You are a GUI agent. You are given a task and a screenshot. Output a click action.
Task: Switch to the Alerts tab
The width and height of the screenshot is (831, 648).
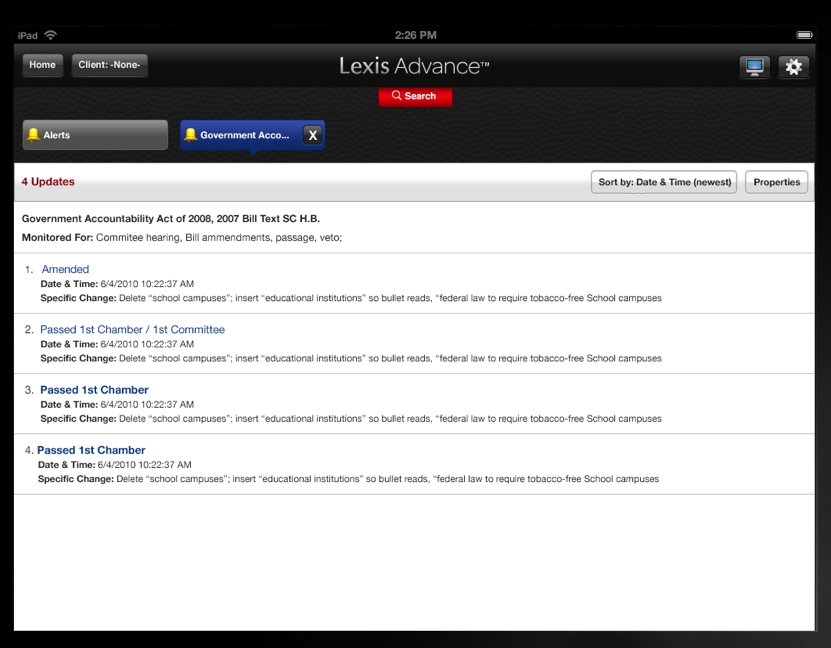tap(94, 134)
